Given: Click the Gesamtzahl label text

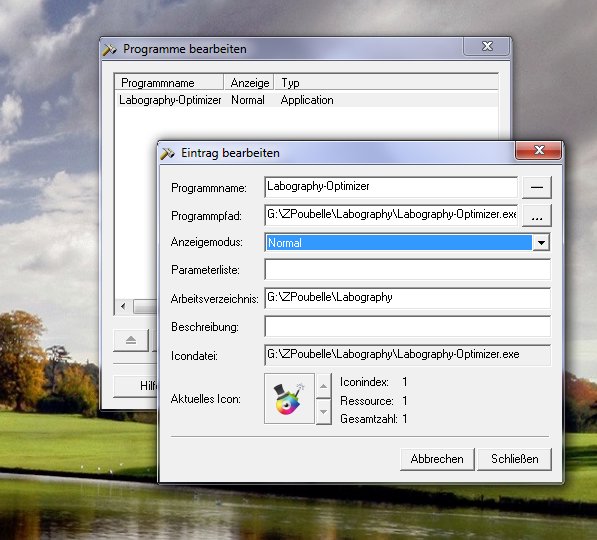Looking at the screenshot, I should [369, 419].
